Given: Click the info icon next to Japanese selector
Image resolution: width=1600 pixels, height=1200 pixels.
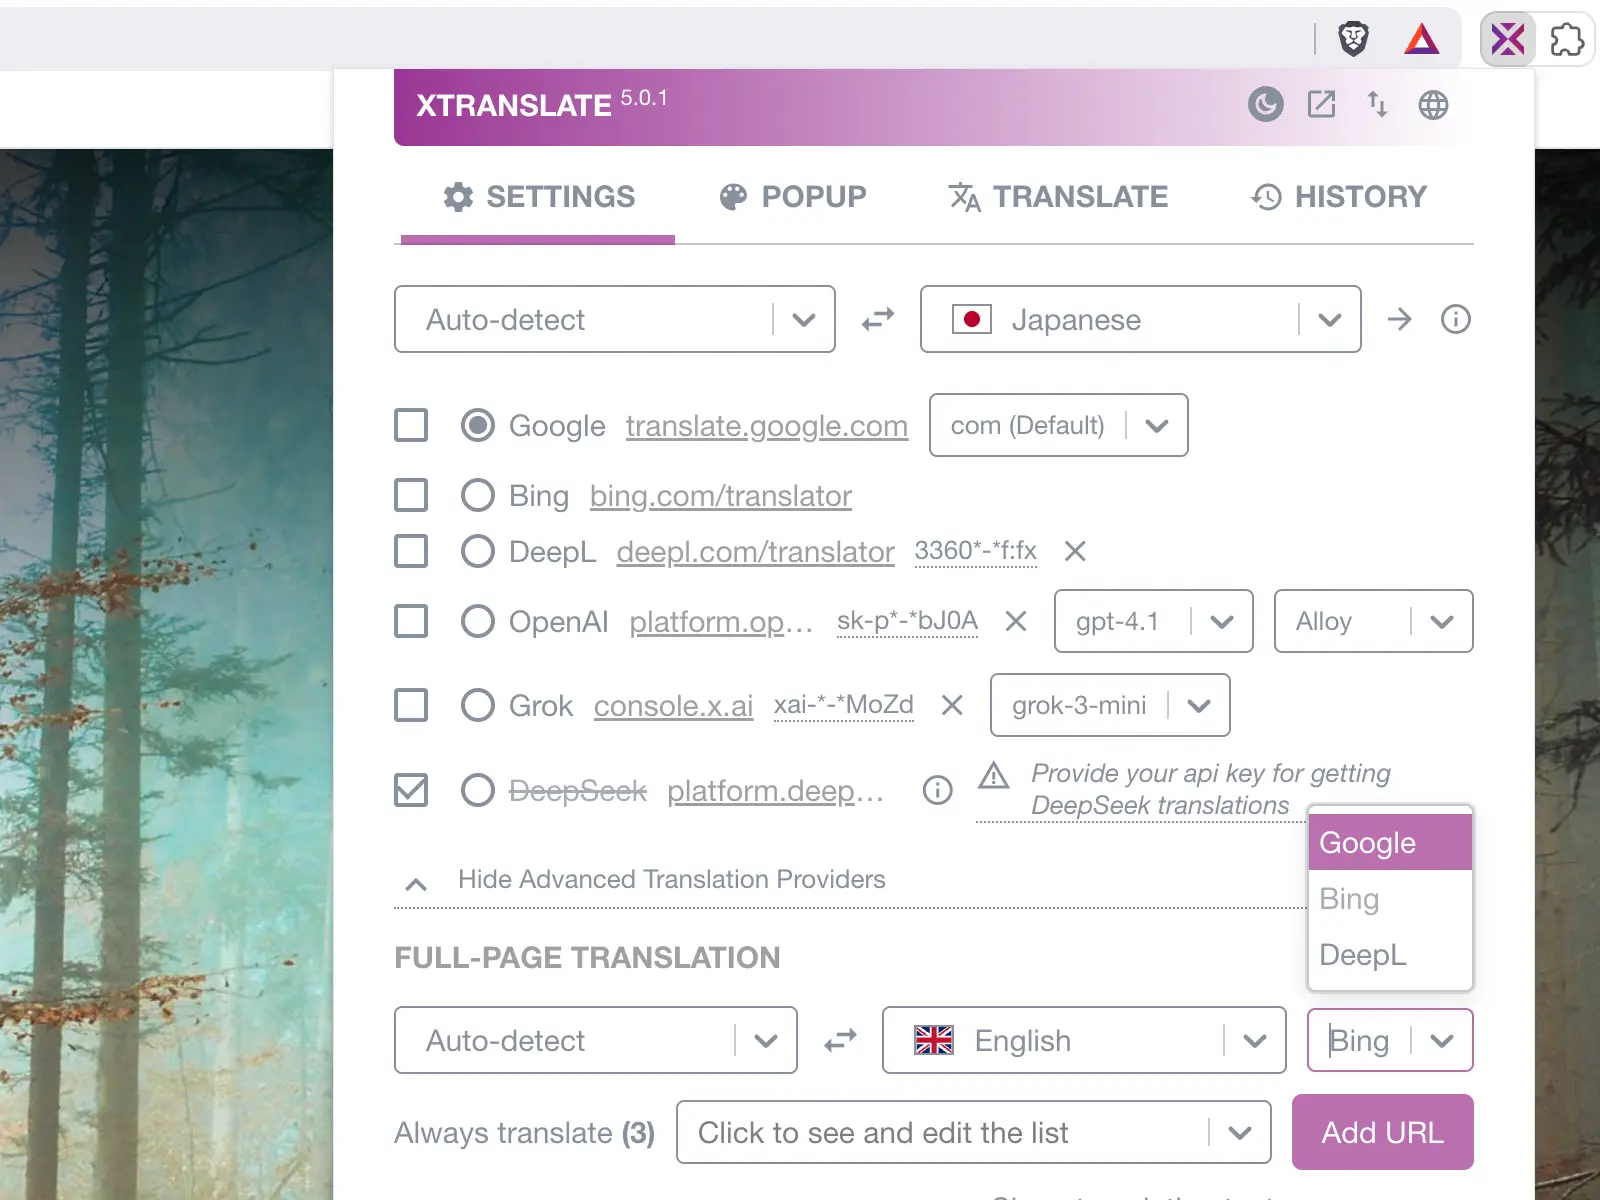Looking at the screenshot, I should click(x=1456, y=319).
